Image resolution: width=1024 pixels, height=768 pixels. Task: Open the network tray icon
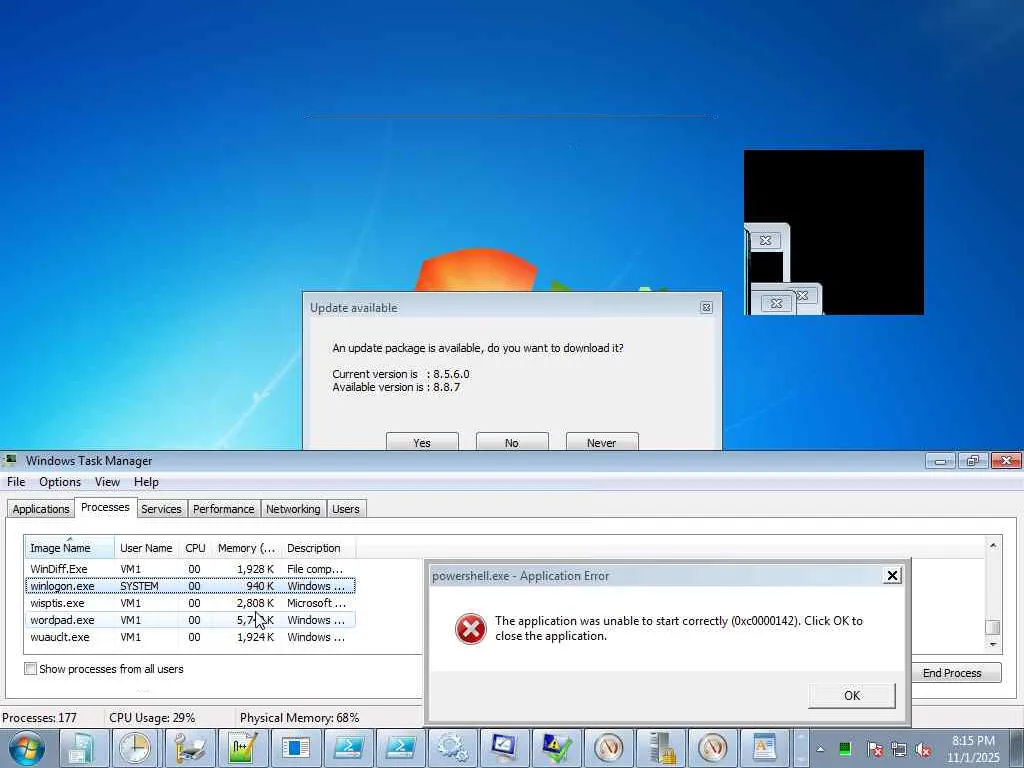click(x=899, y=749)
